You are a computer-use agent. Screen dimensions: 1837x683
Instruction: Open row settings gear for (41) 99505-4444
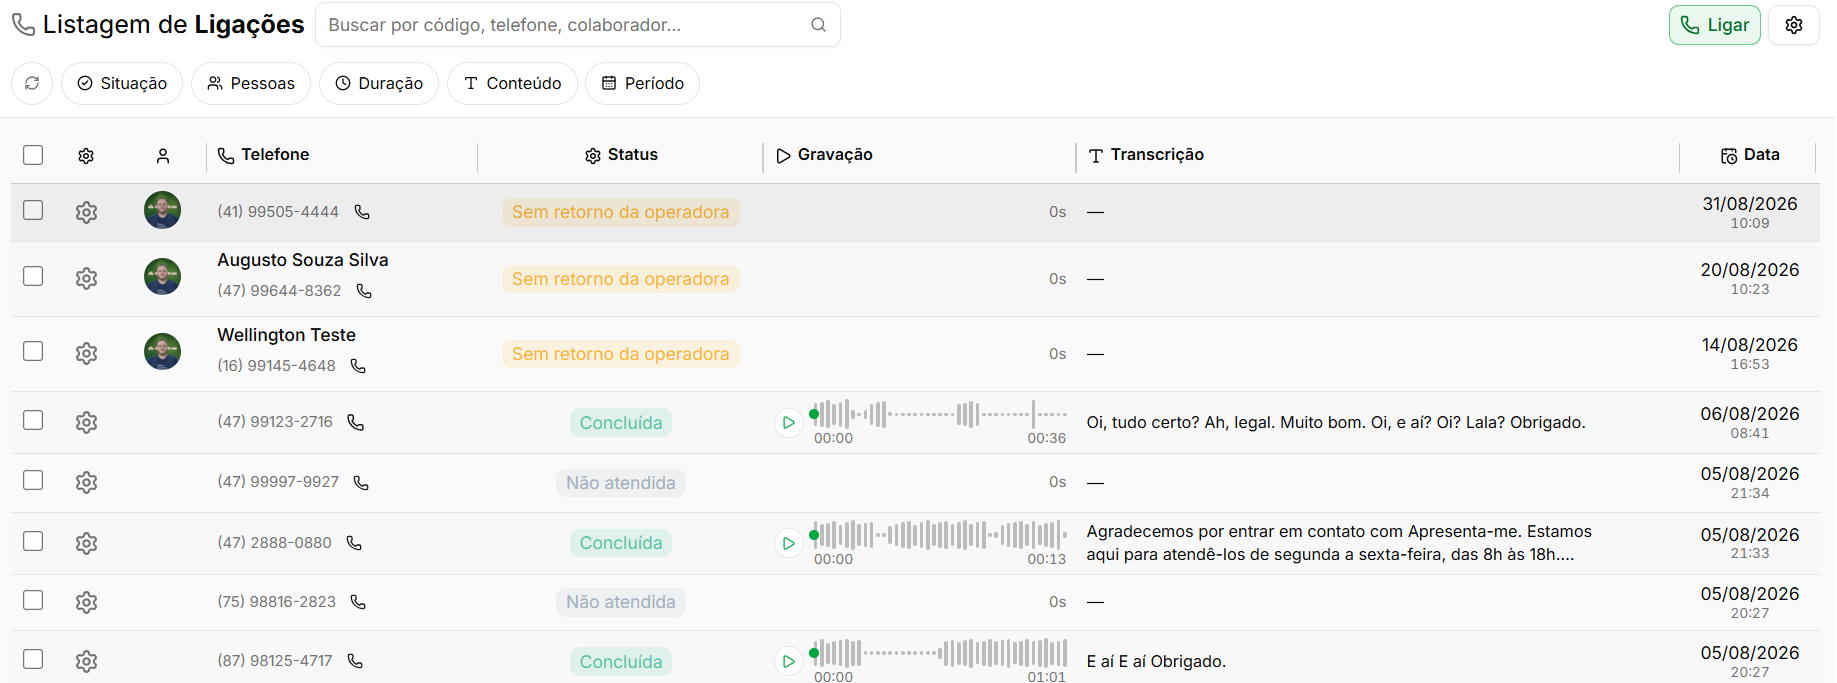[86, 212]
